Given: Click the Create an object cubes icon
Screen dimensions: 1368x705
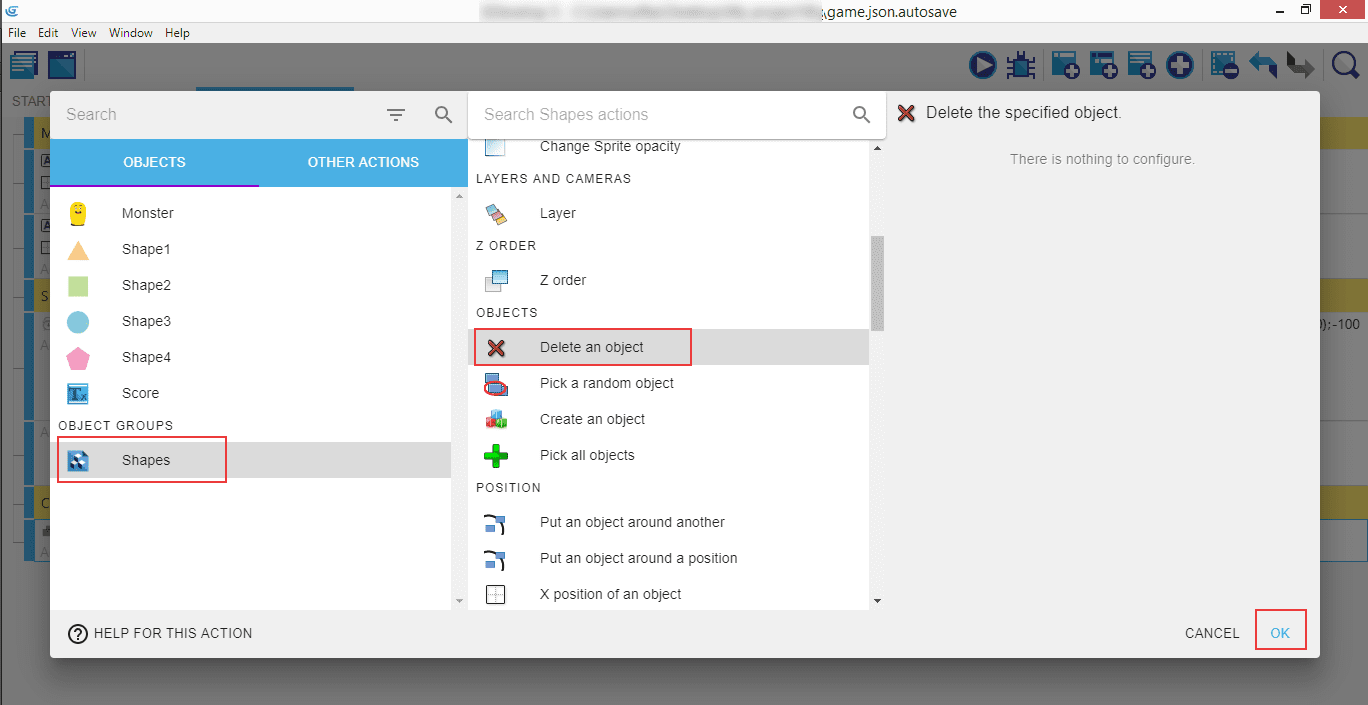Looking at the screenshot, I should click(x=496, y=419).
